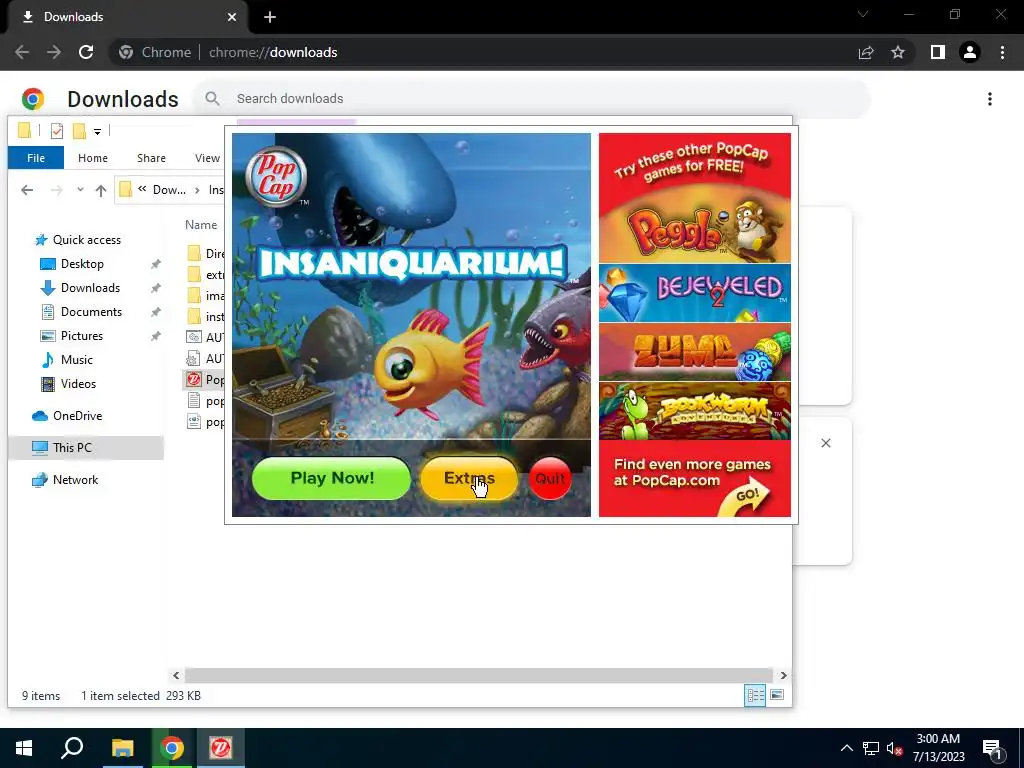Viewport: 1024px width, 768px height.
Task: Open the Bejeweled 2 game banner
Action: (x=694, y=293)
